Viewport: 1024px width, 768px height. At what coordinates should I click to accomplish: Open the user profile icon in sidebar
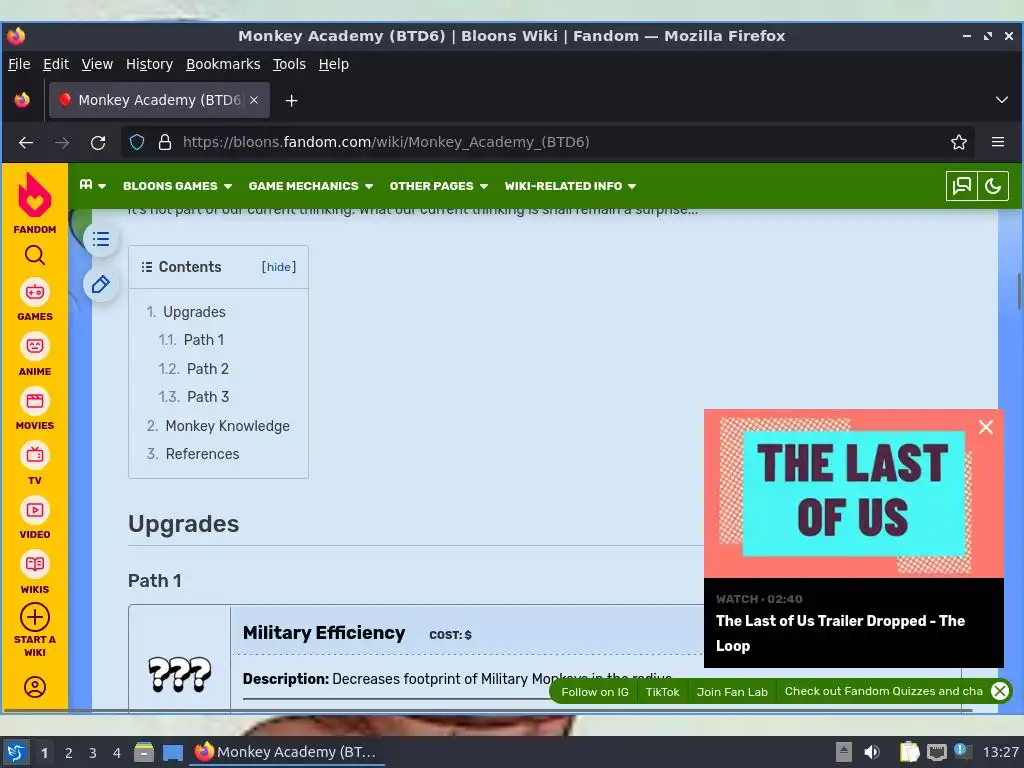[x=35, y=687]
